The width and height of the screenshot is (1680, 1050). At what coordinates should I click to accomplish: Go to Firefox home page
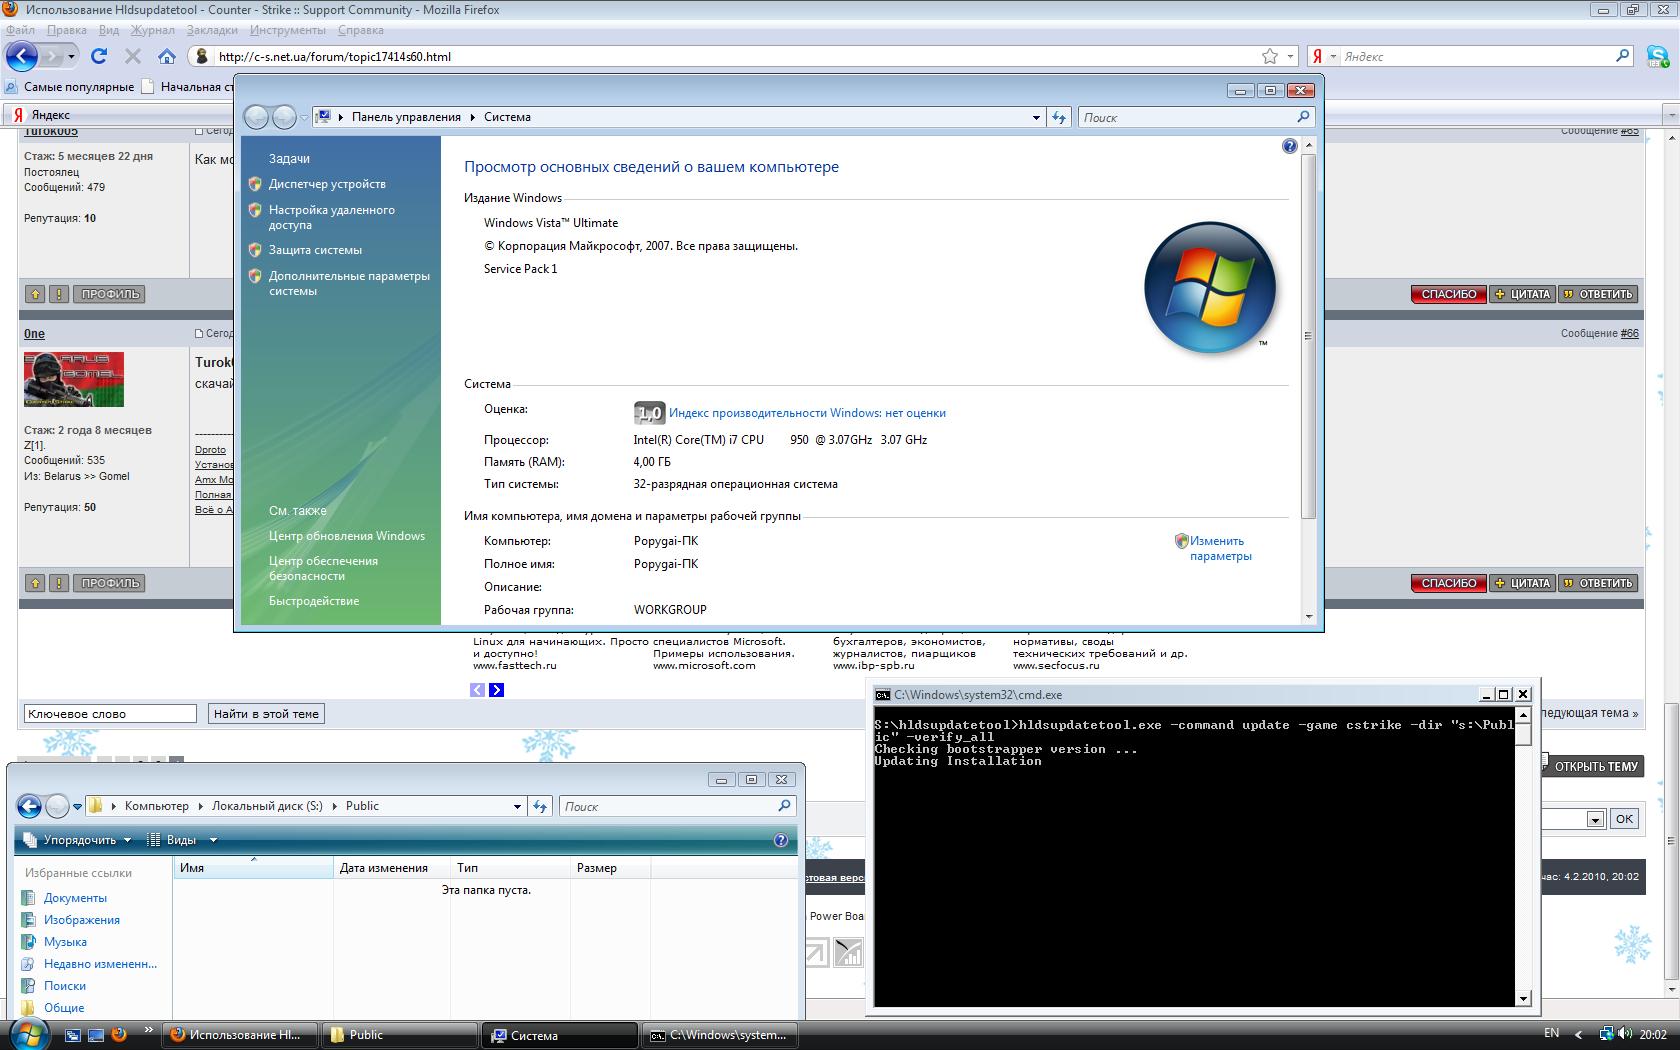click(x=167, y=56)
